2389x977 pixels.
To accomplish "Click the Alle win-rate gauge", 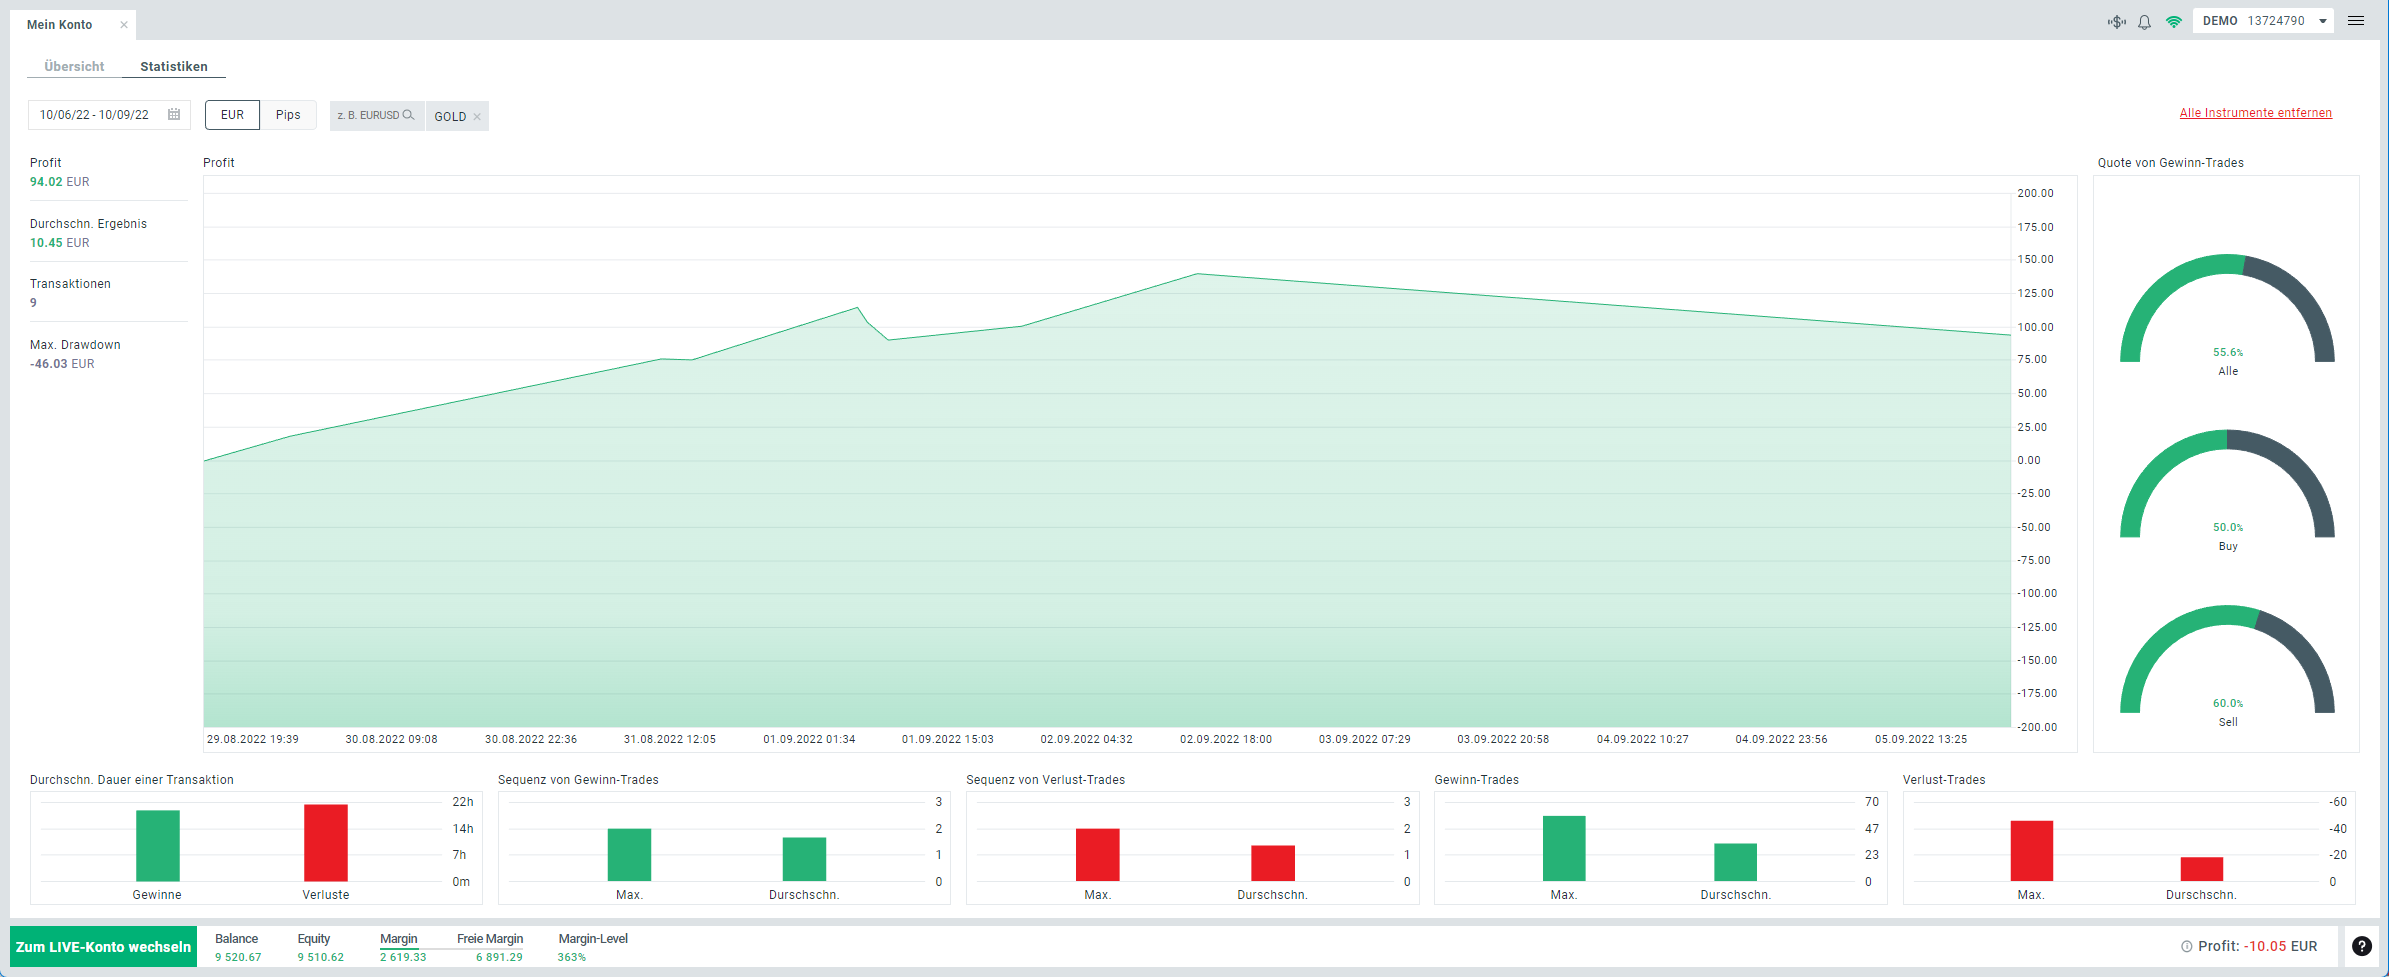I will (x=2227, y=310).
